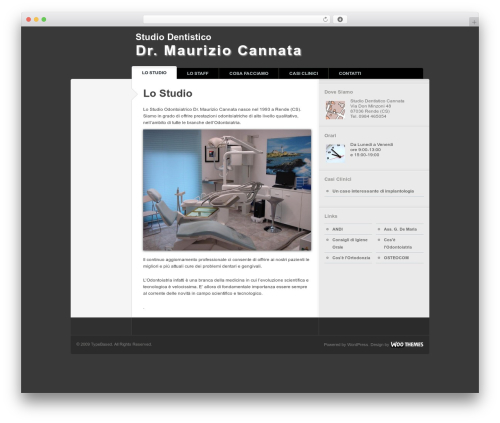Viewport: 500px width, 423px height.
Task: Click the yellow minimize window button
Action: (36, 20)
